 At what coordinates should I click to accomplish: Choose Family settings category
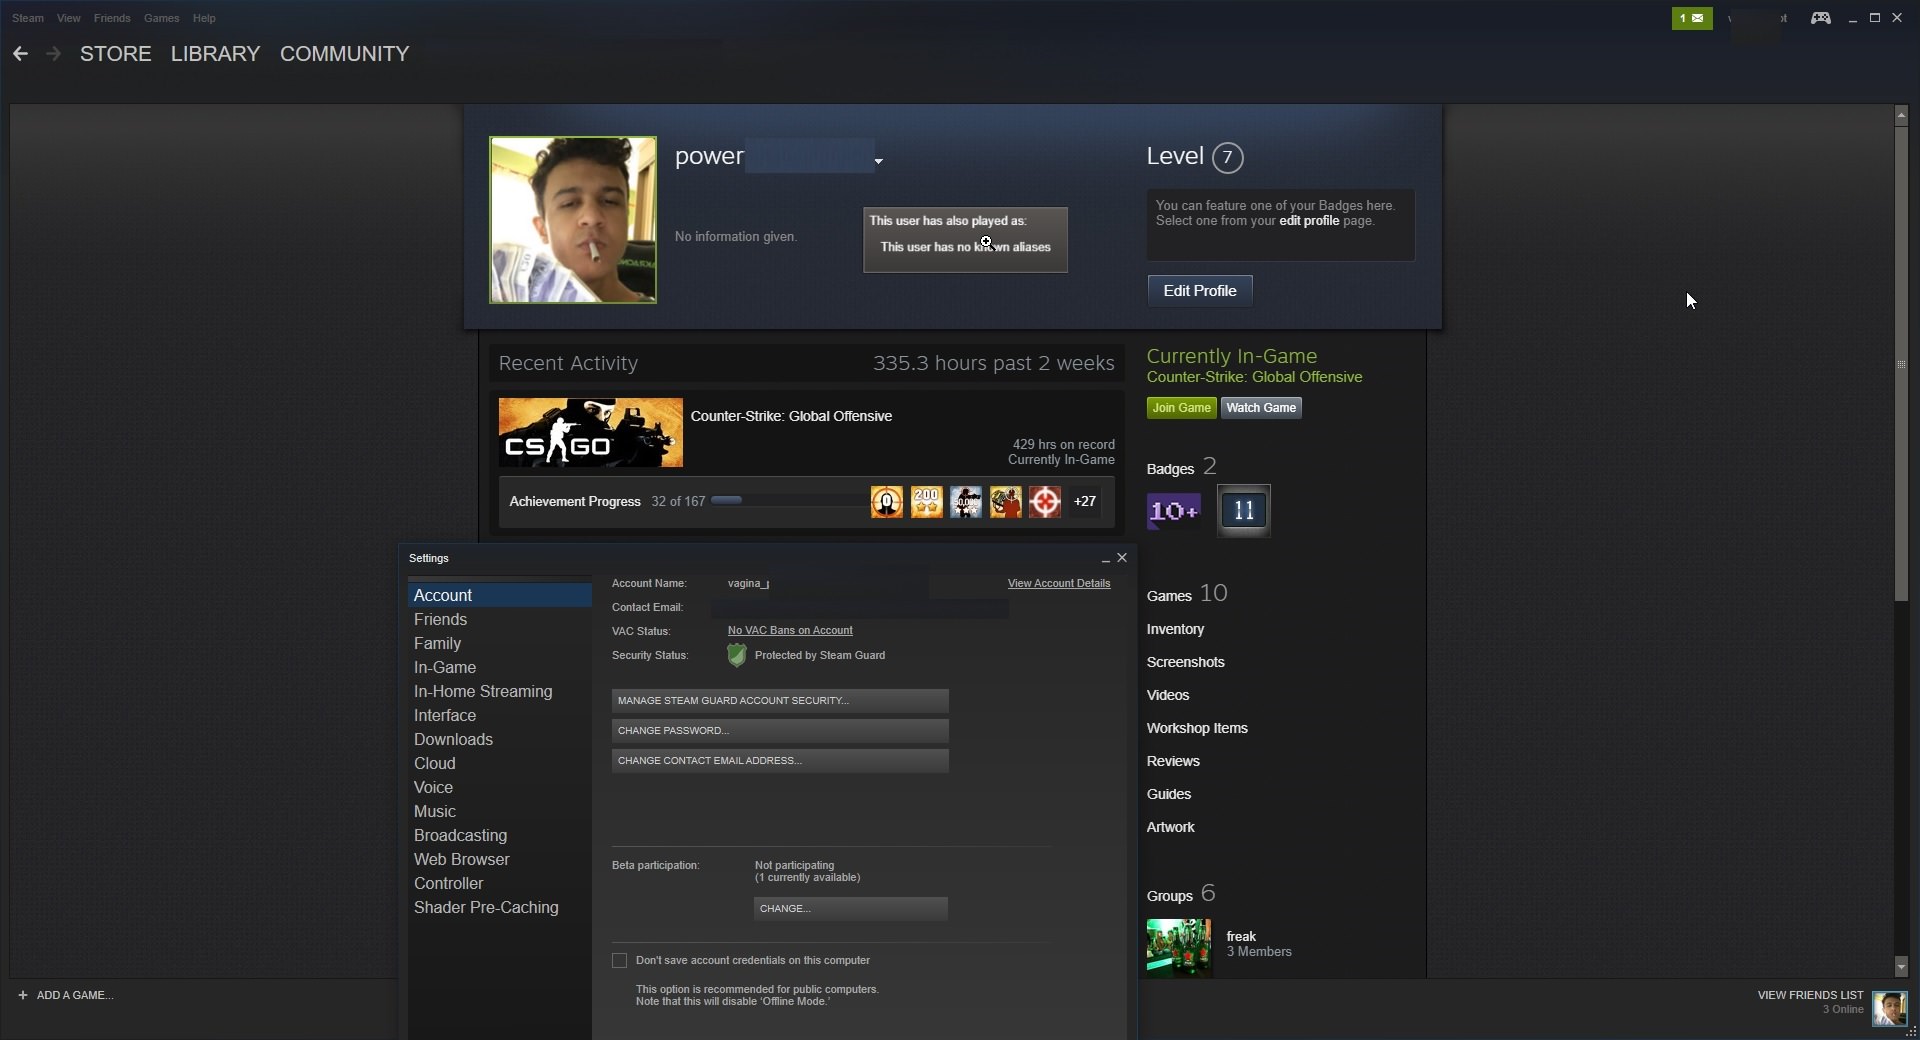pos(500,644)
